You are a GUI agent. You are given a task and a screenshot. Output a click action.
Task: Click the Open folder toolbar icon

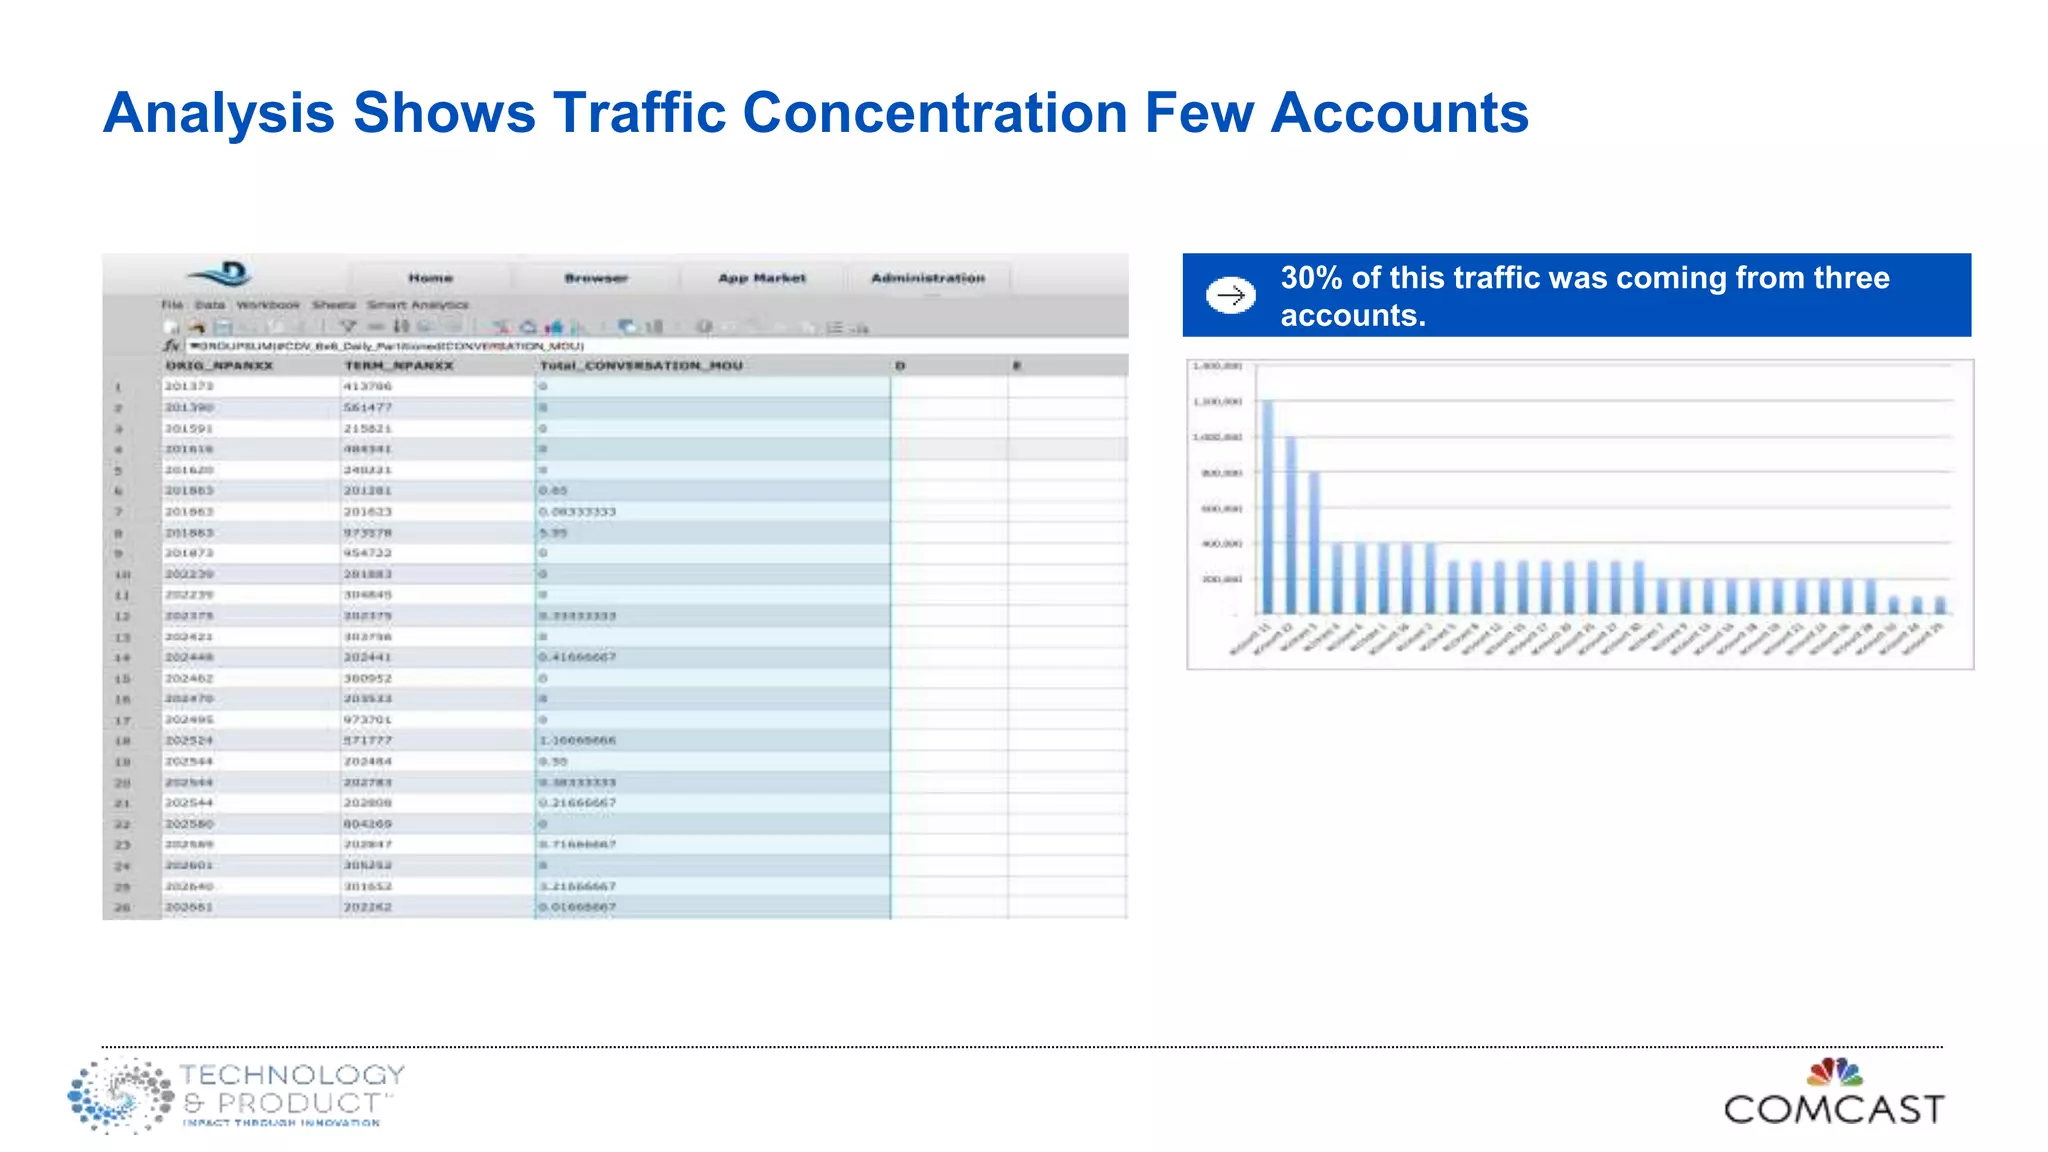197,327
